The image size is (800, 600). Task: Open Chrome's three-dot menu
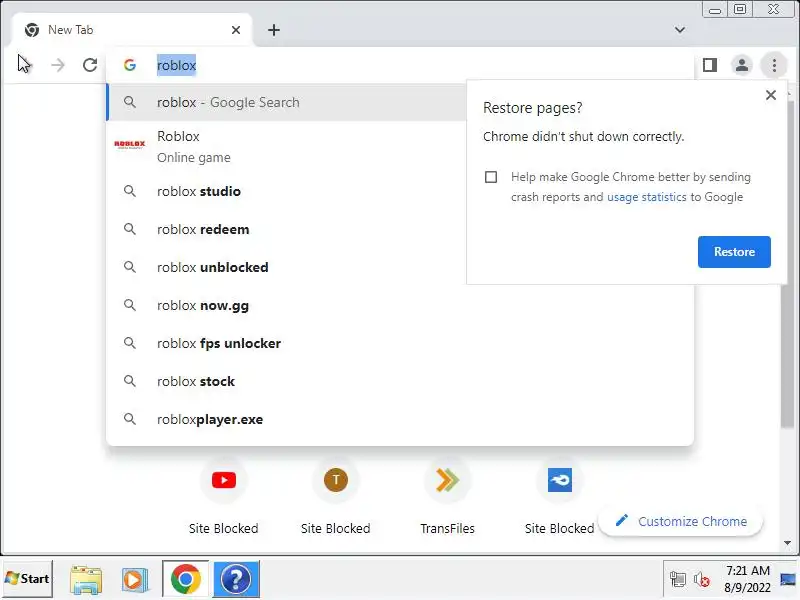click(774, 65)
